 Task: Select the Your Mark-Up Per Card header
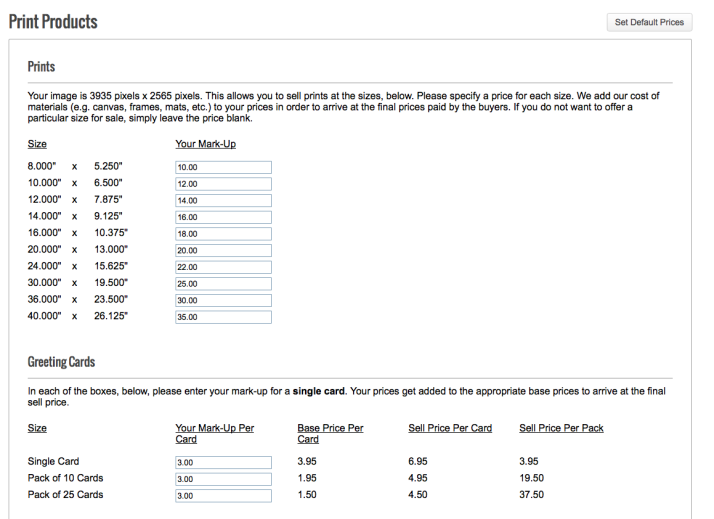214,433
